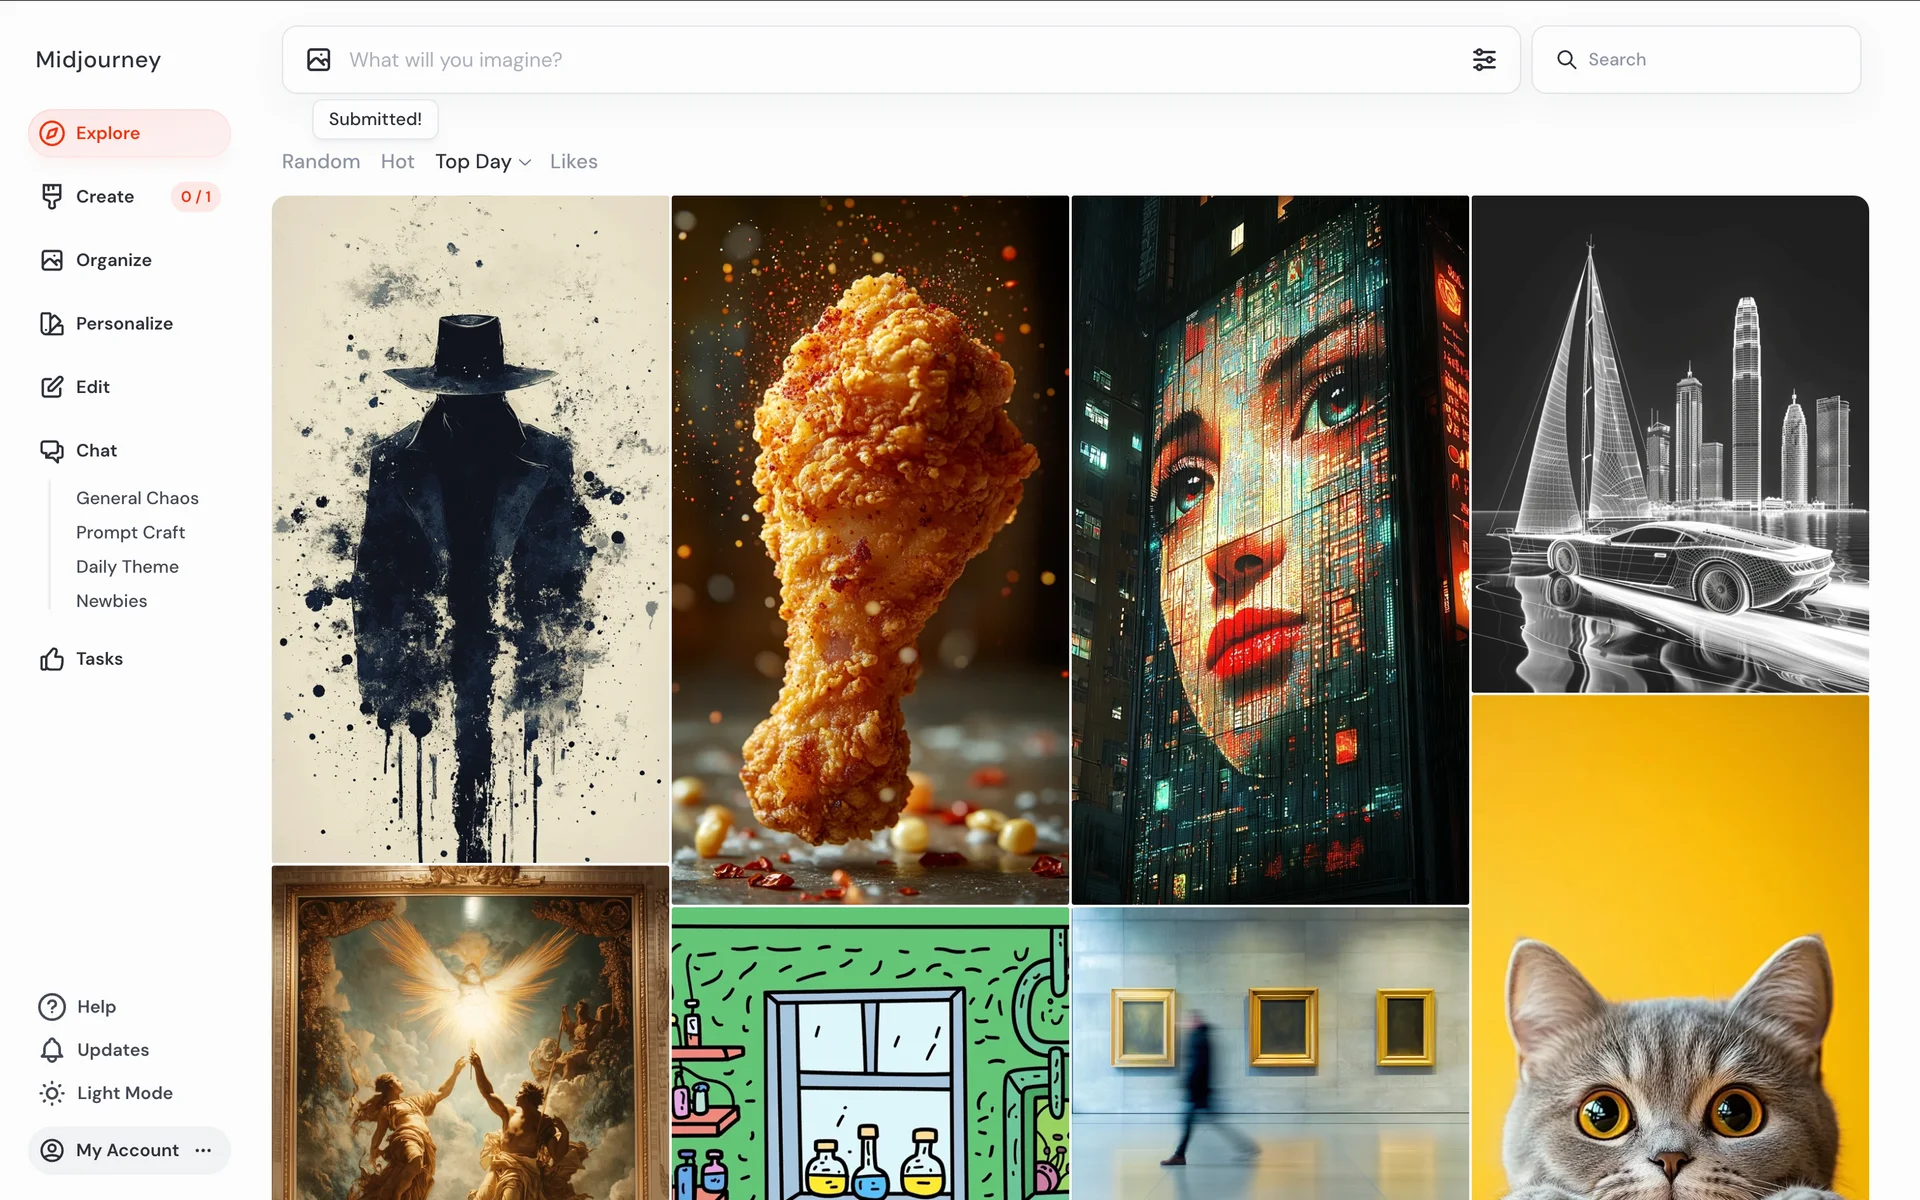
Task: Open Create from the paintbrush icon
Action: pyautogui.click(x=52, y=197)
